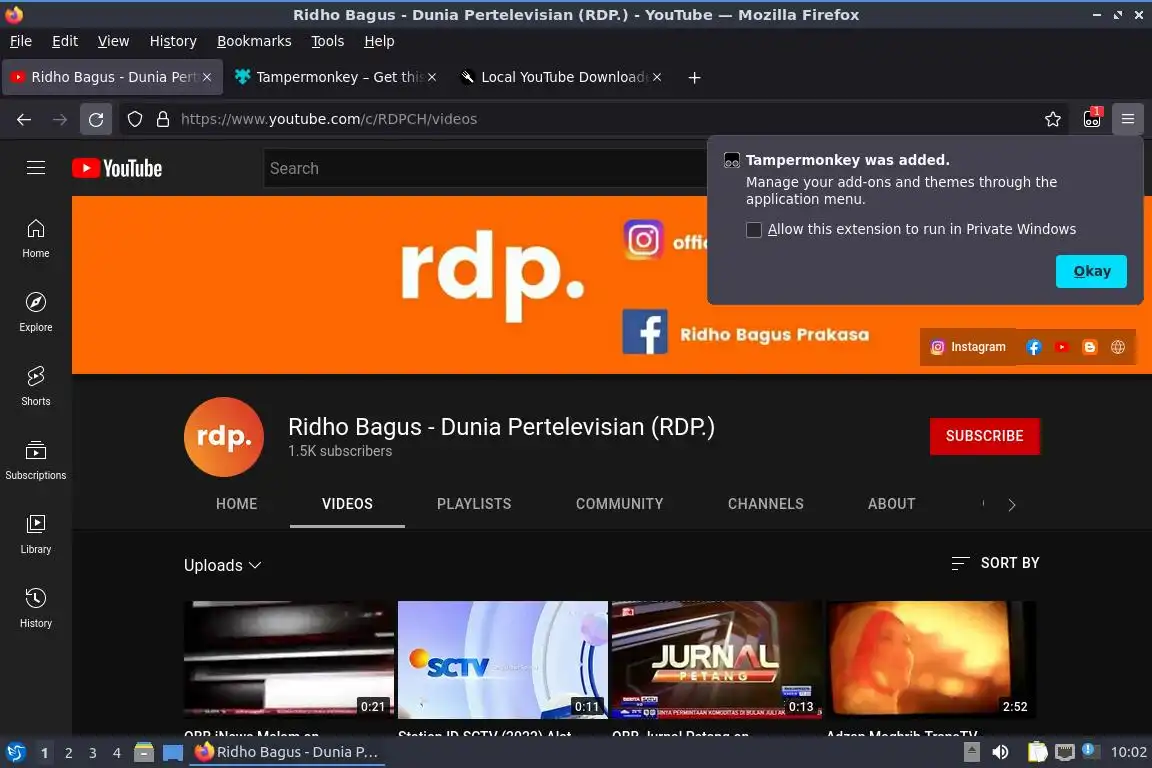
Task: Open the file manager in taskbar
Action: (x=144, y=752)
